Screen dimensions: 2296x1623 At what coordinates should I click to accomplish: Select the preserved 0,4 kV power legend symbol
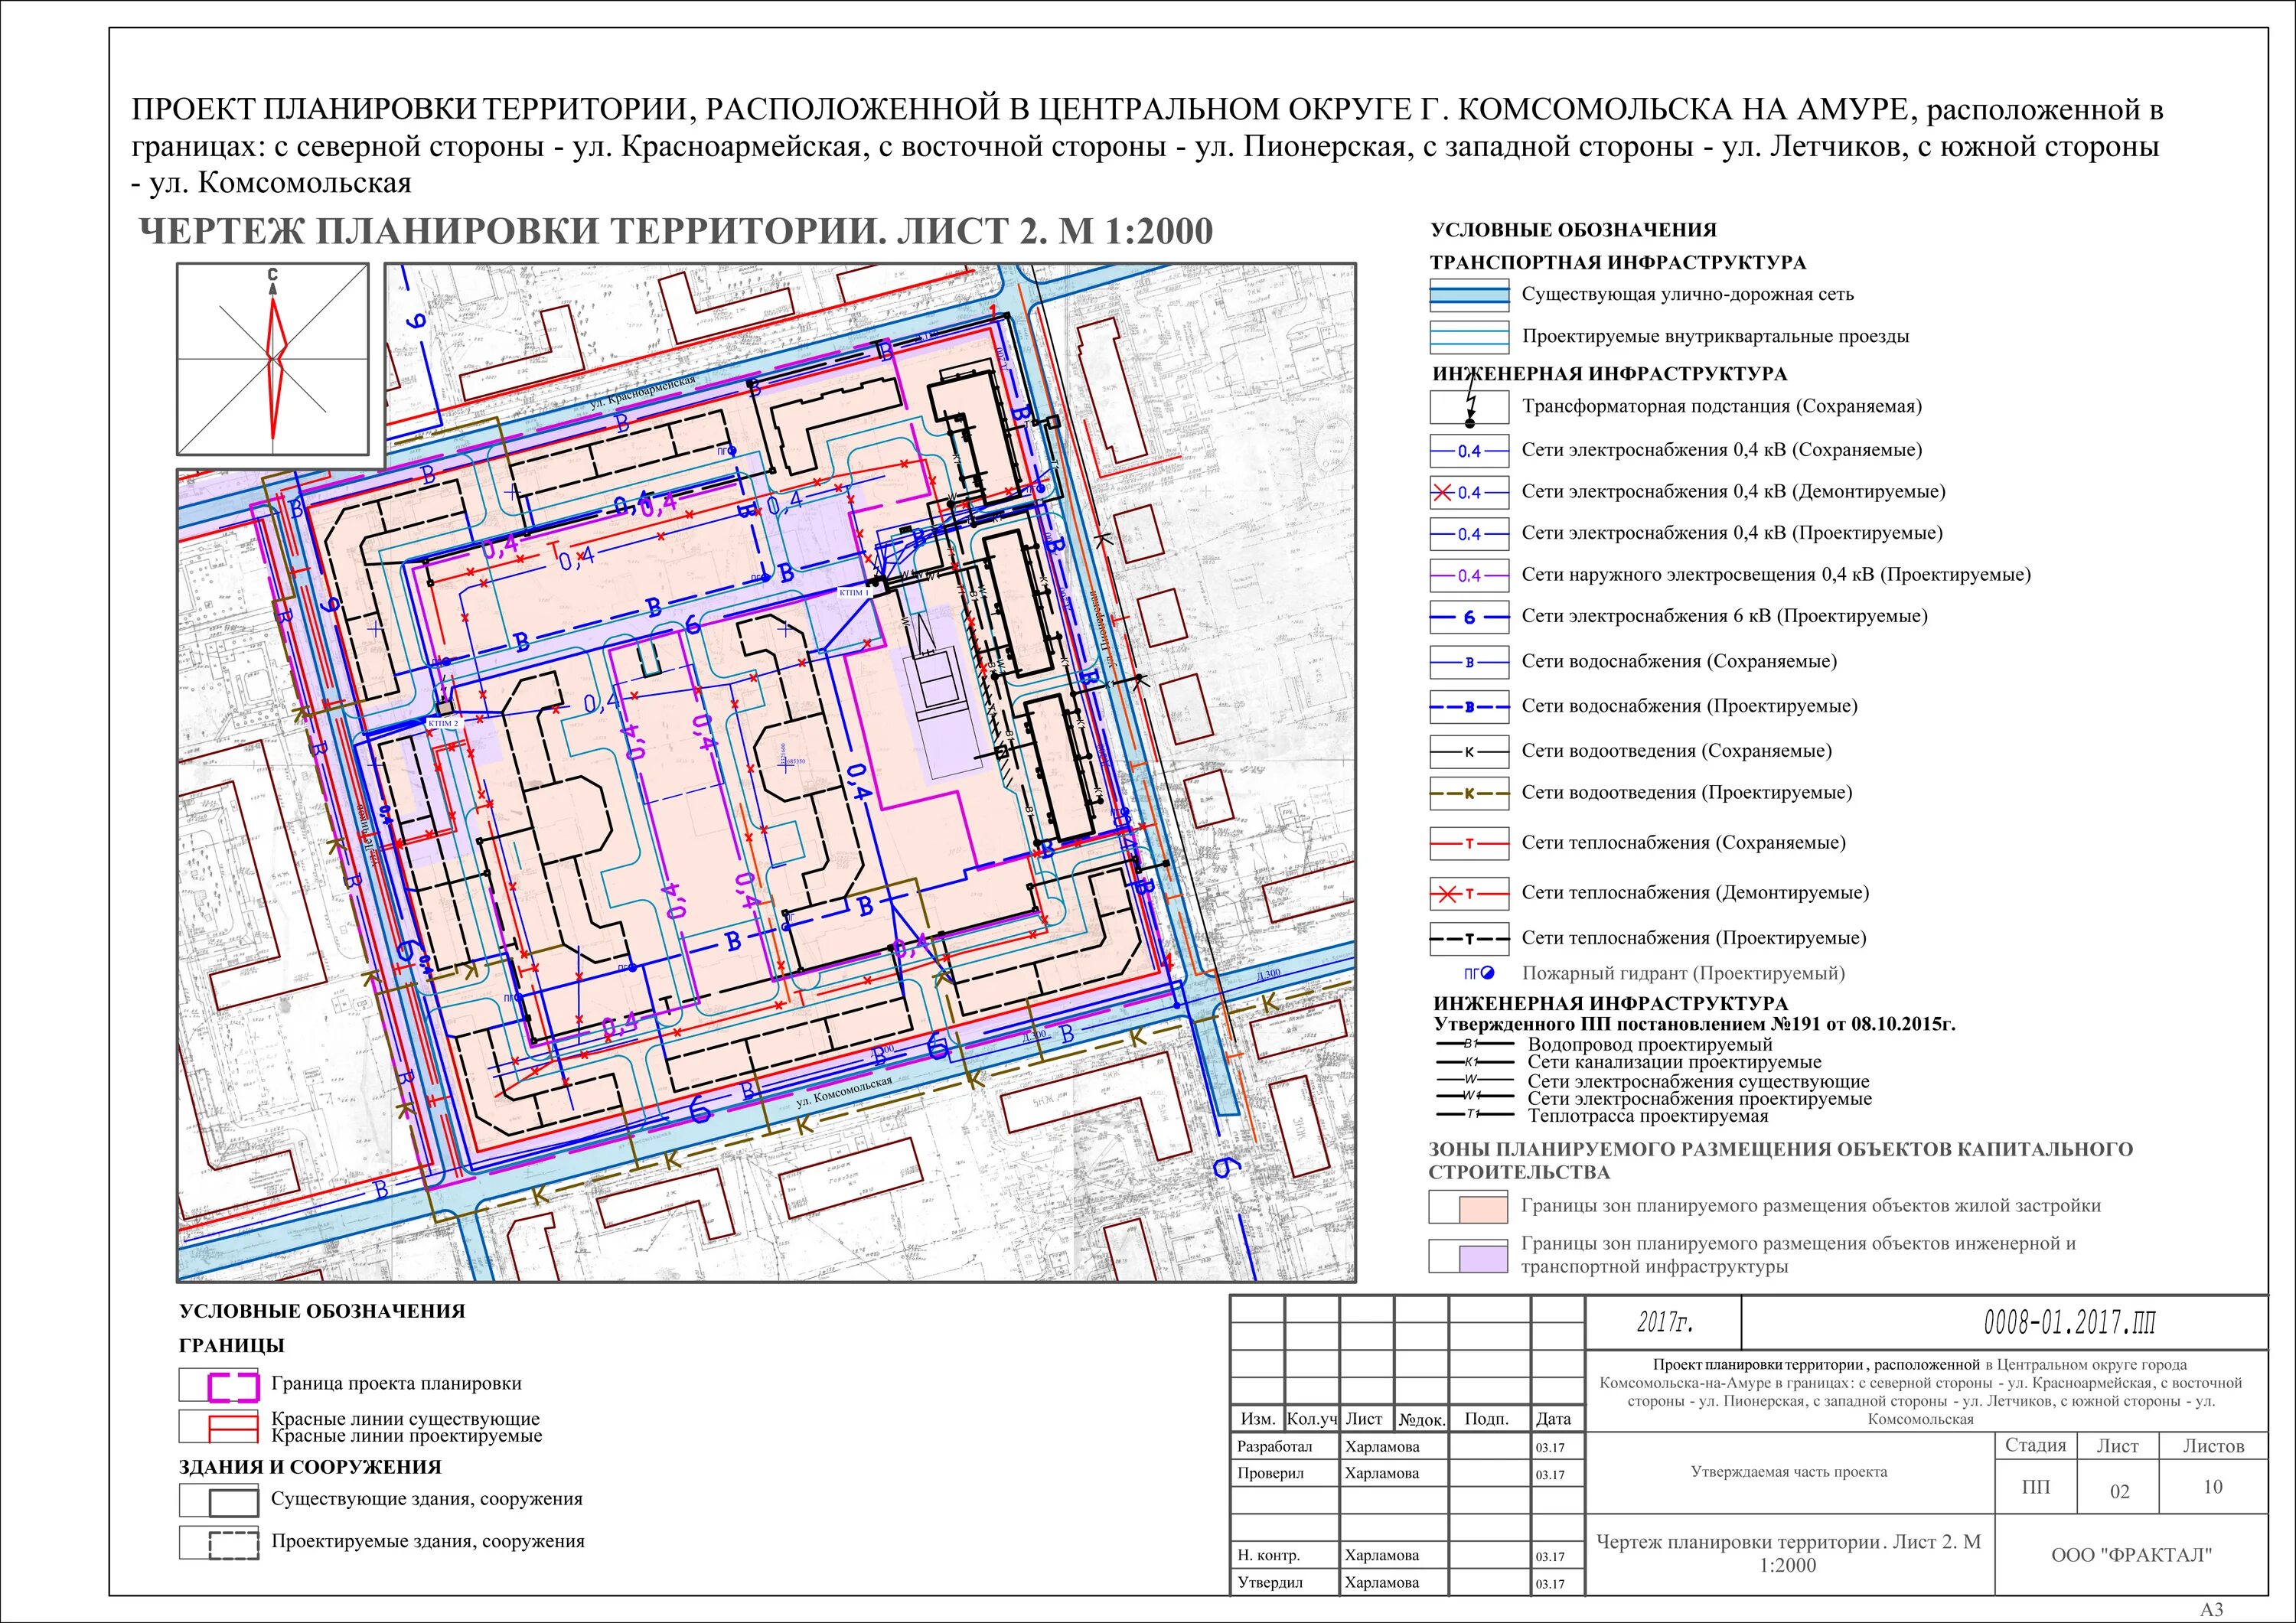[x=1469, y=451]
